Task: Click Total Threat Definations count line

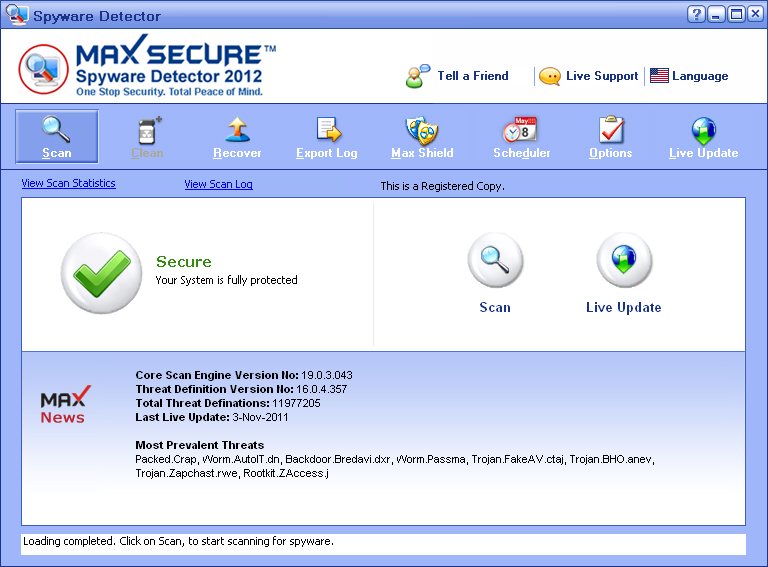Action: coord(228,403)
